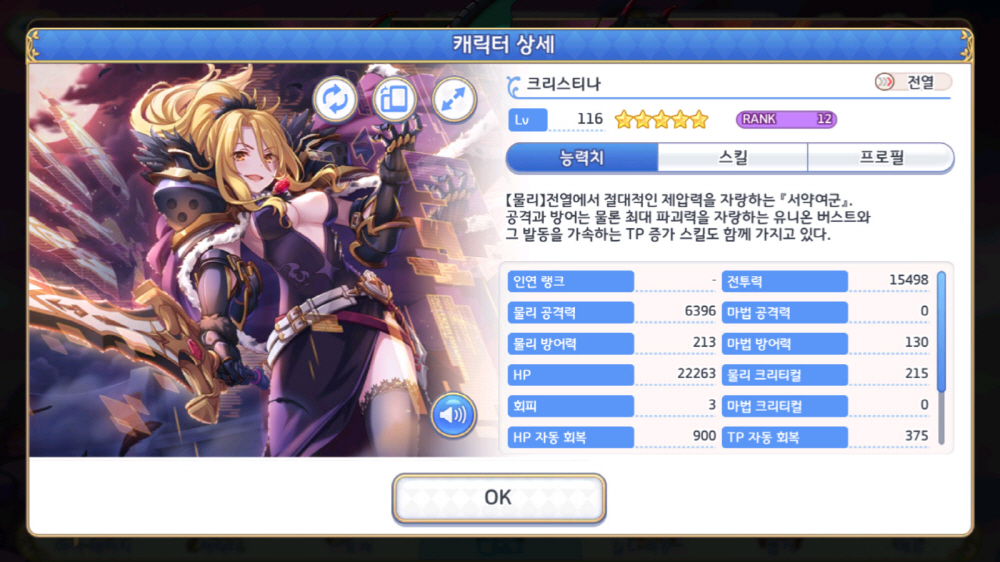Click the Lv level badge
1000x562 pixels.
click(527, 119)
